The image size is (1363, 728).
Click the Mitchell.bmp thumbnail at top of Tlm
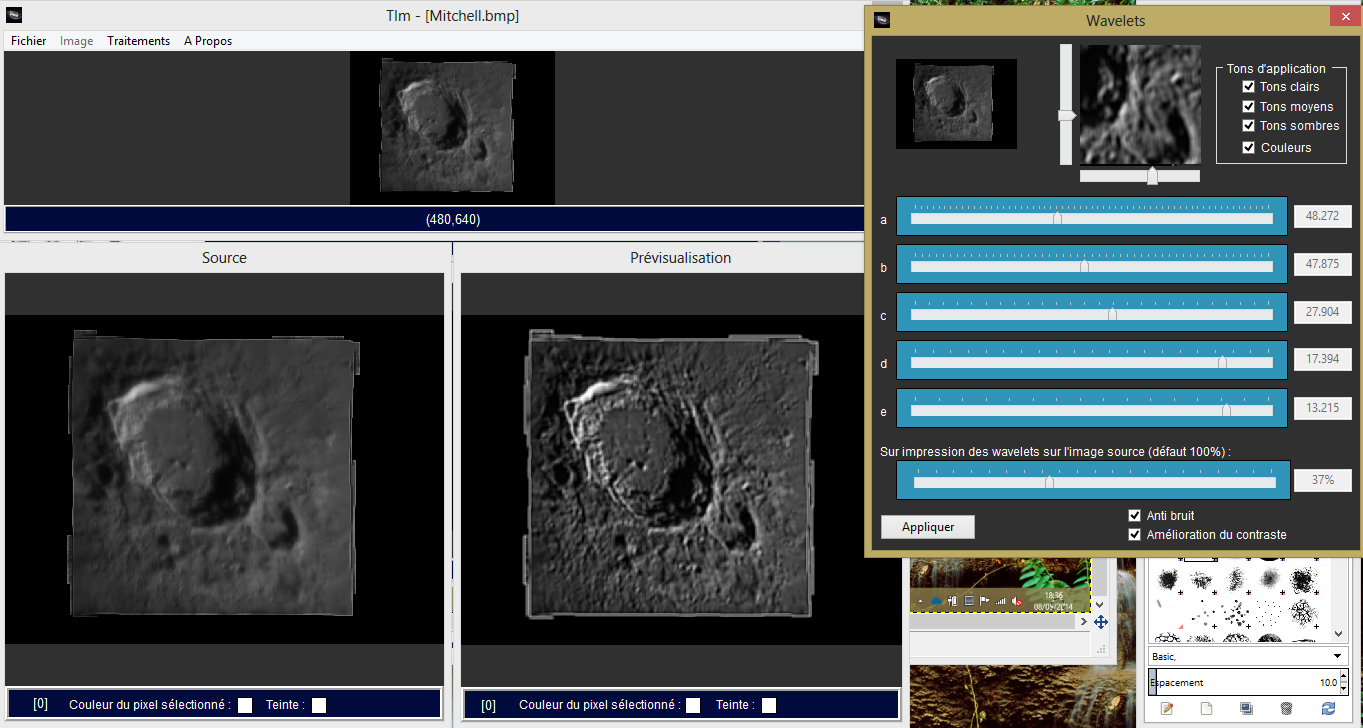click(x=452, y=128)
